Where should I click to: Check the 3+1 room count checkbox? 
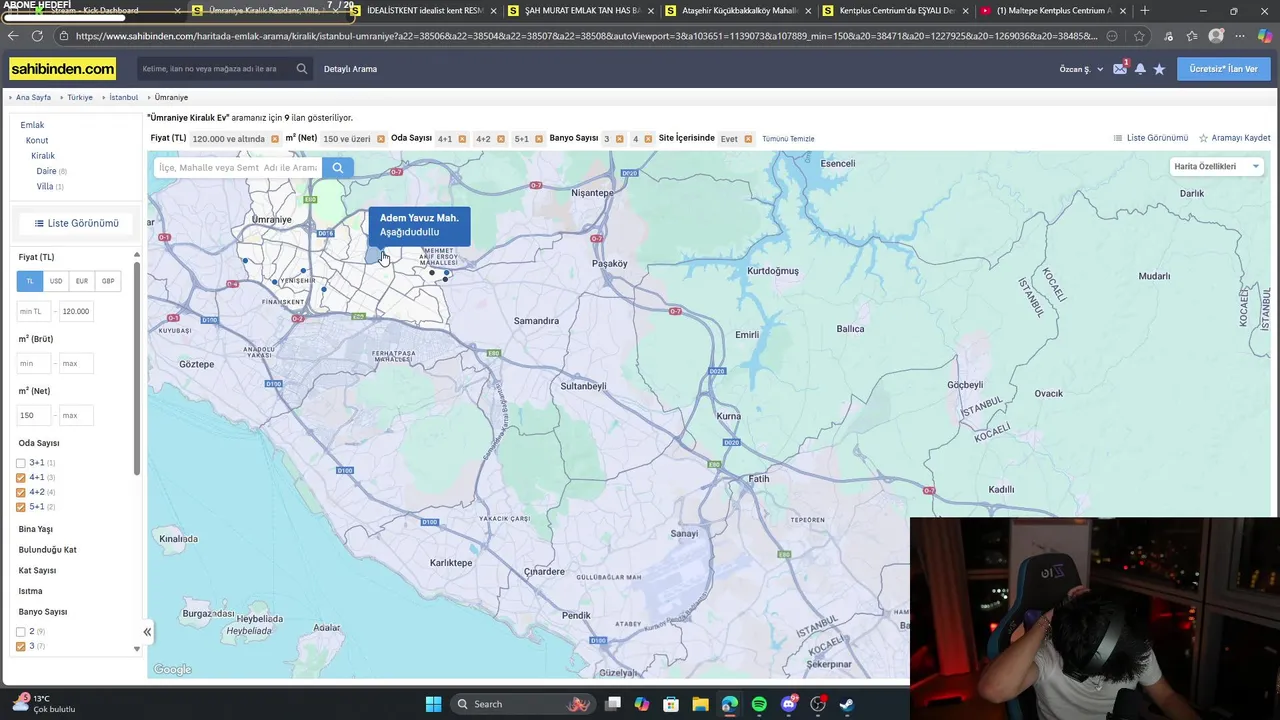(x=20, y=463)
